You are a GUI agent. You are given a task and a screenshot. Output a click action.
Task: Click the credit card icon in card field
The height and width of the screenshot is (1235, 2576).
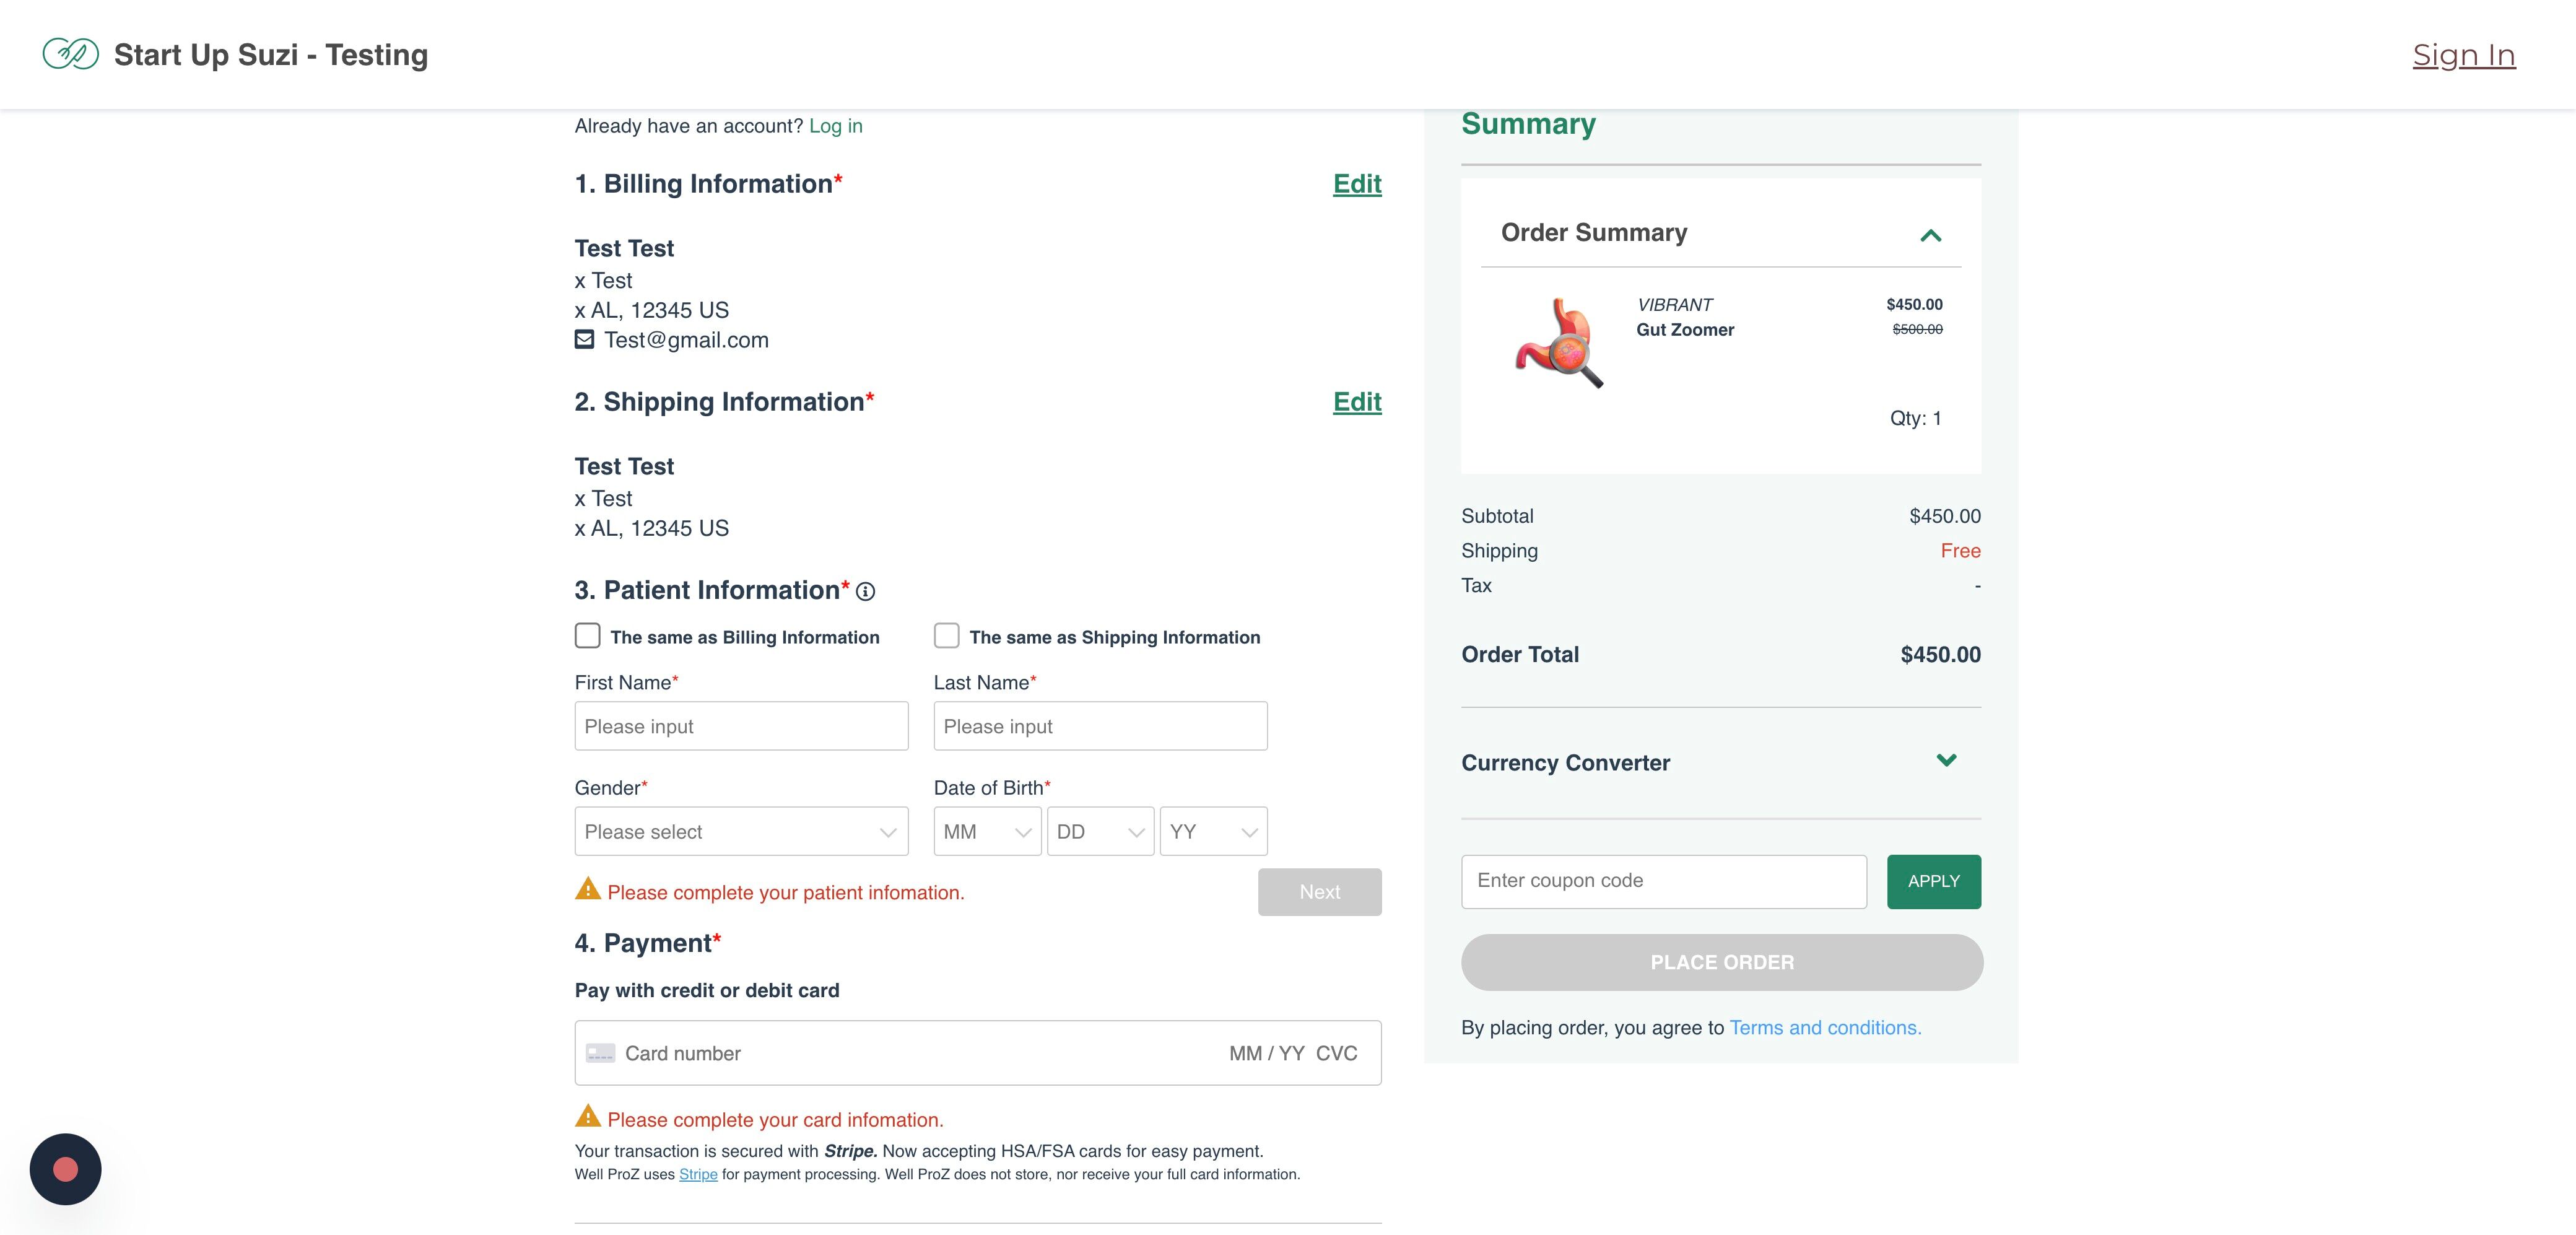pyautogui.click(x=600, y=1053)
